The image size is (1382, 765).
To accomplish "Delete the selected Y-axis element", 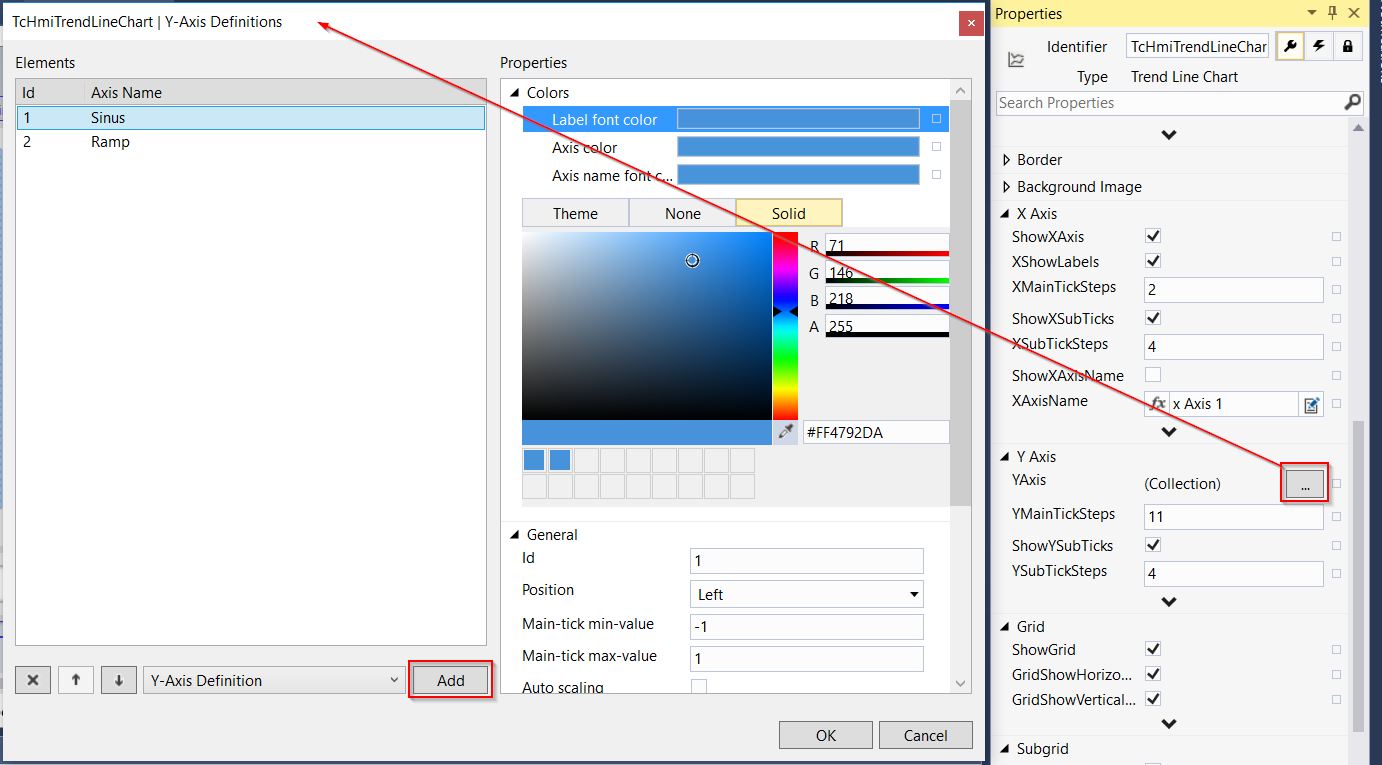I will tap(33, 680).
